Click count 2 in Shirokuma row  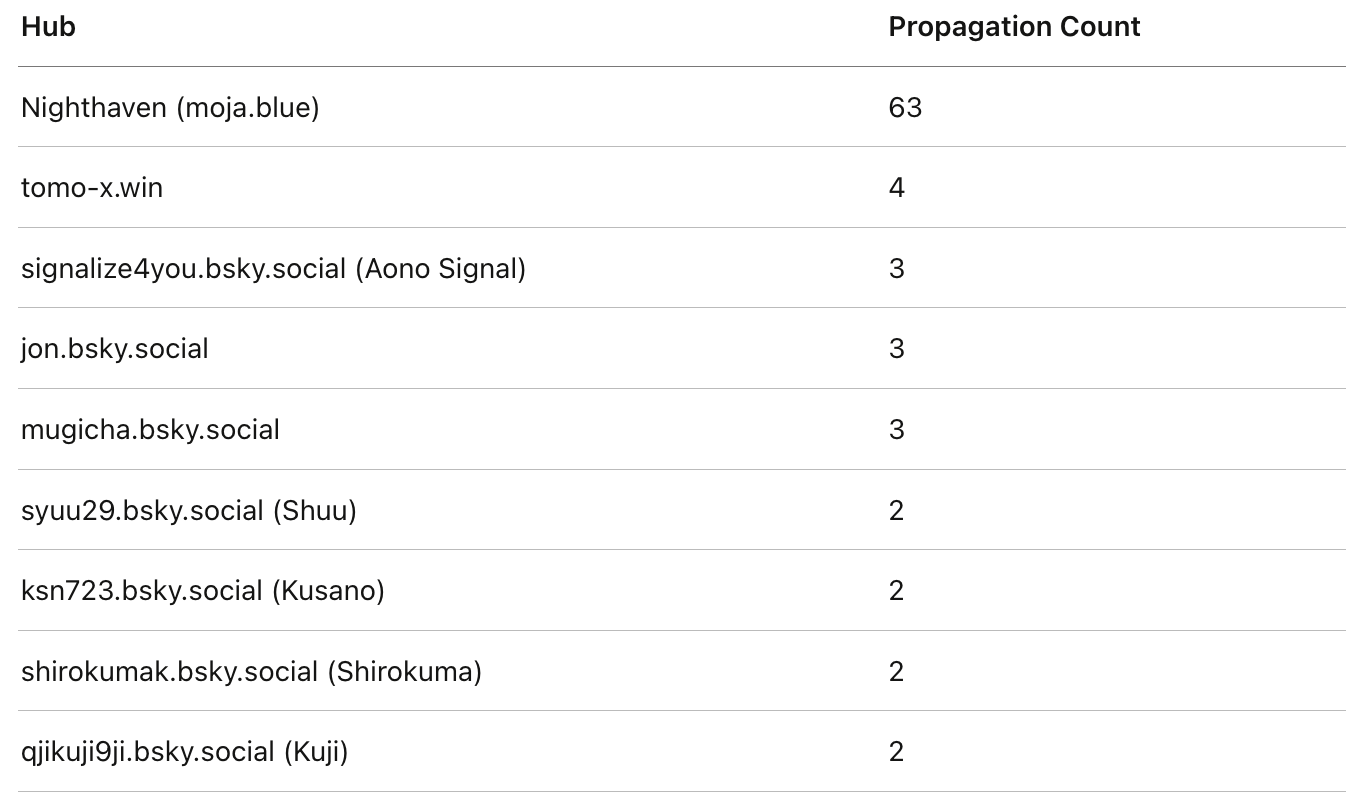[896, 671]
